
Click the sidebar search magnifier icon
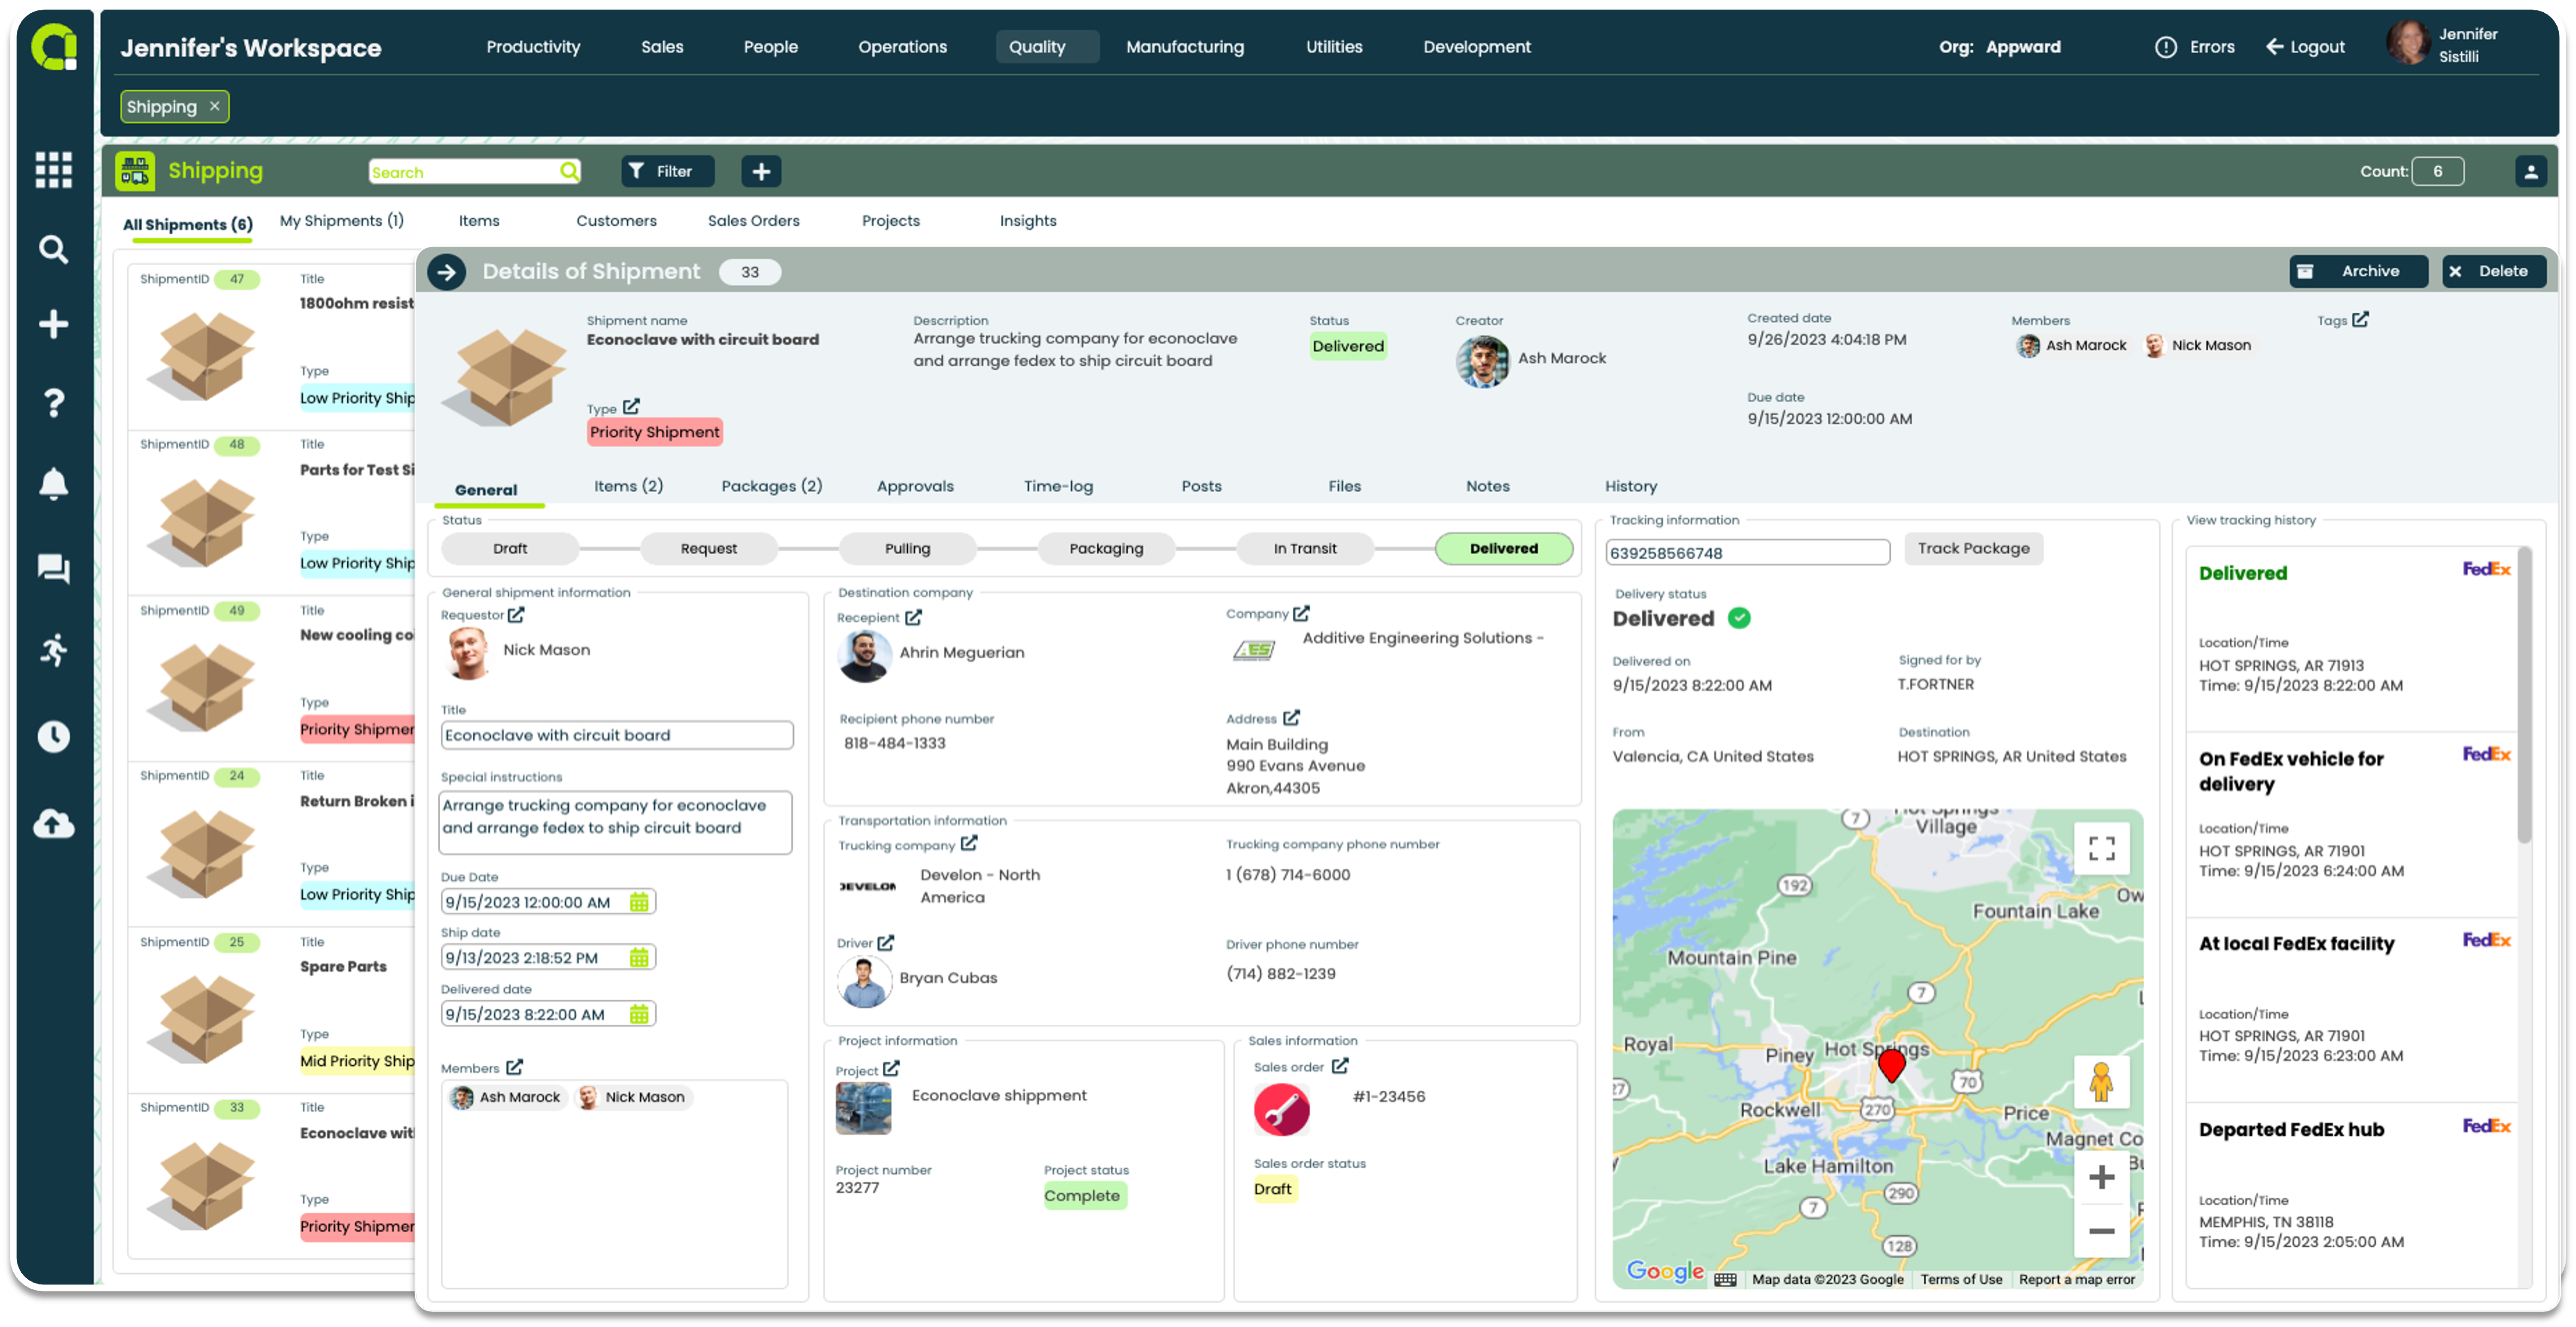pyautogui.click(x=53, y=249)
